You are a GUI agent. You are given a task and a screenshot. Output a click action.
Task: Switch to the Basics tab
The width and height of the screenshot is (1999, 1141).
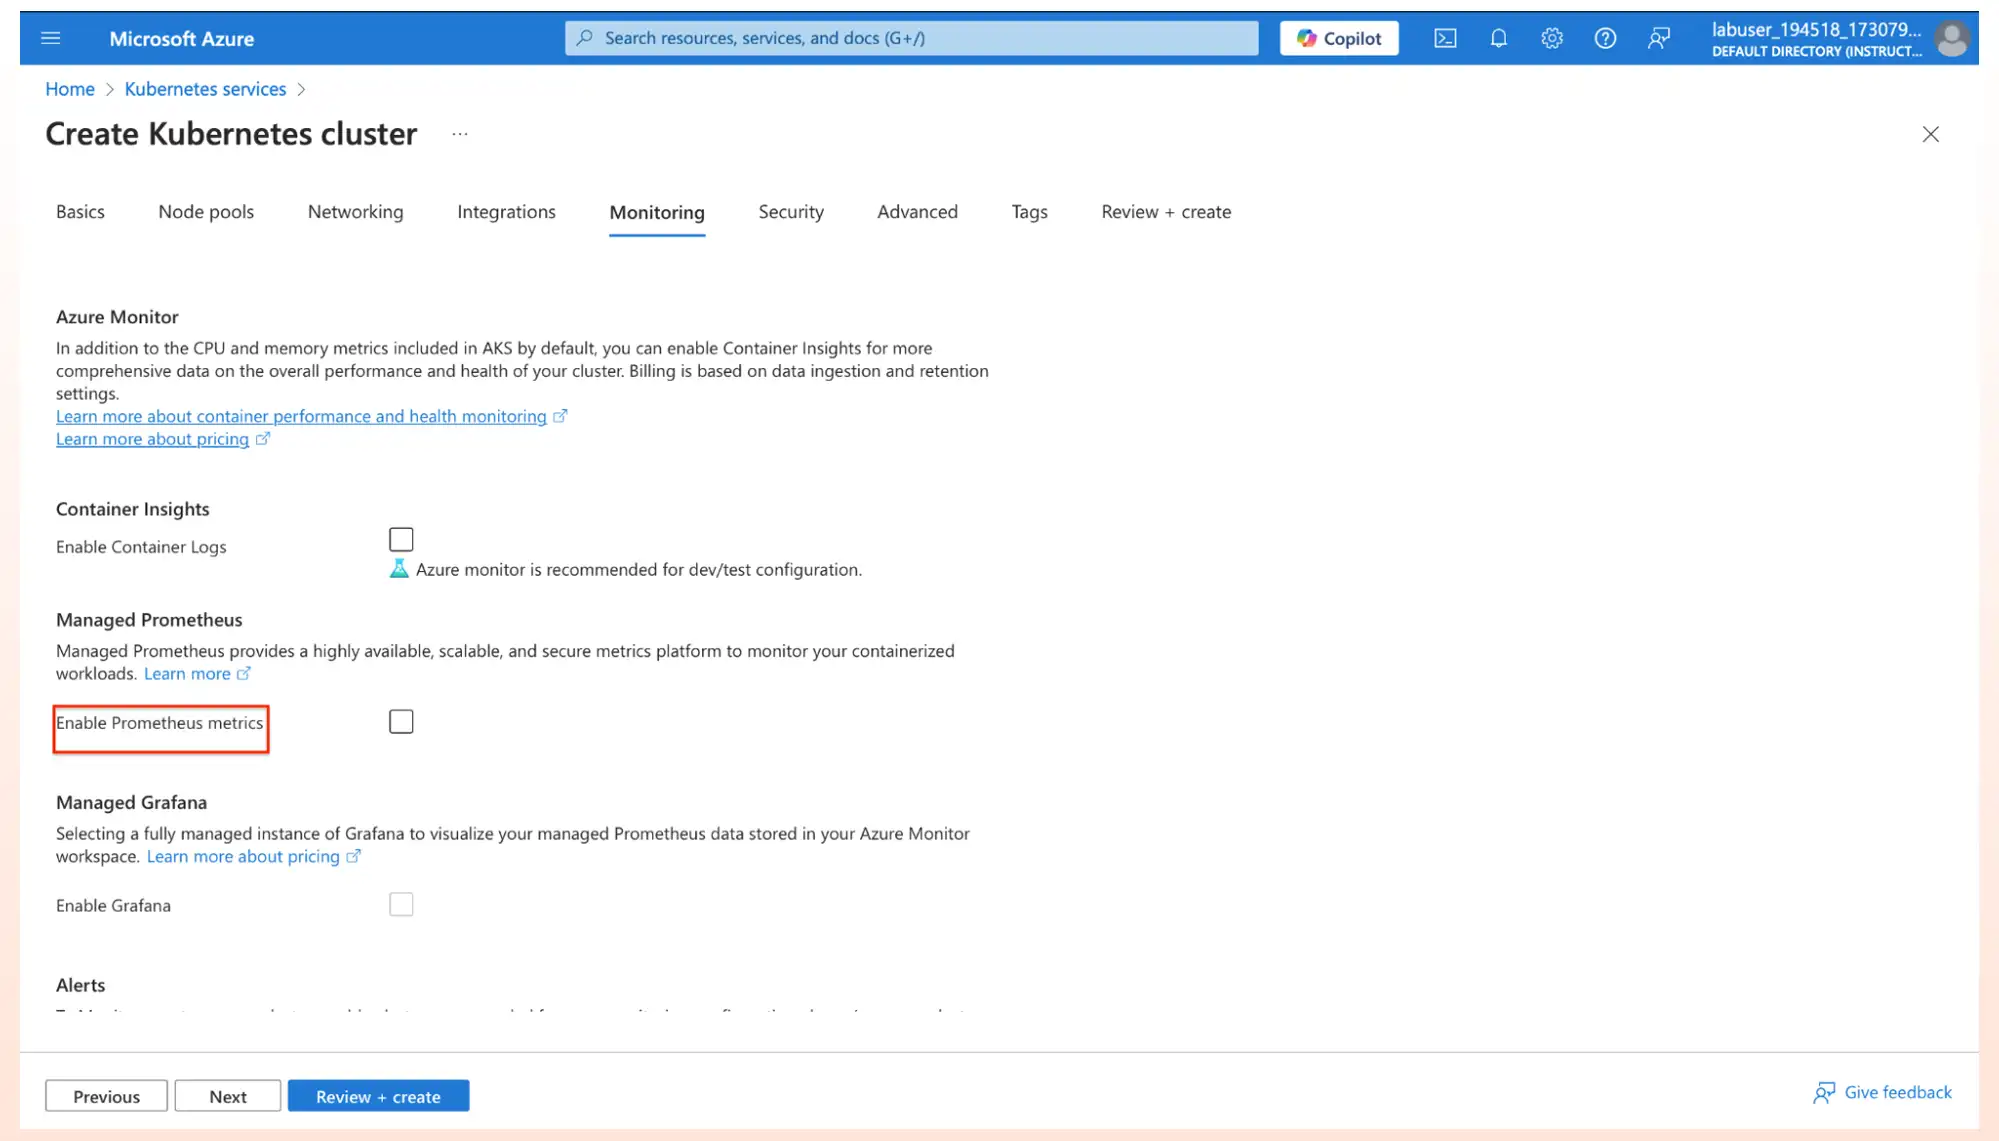(80, 212)
